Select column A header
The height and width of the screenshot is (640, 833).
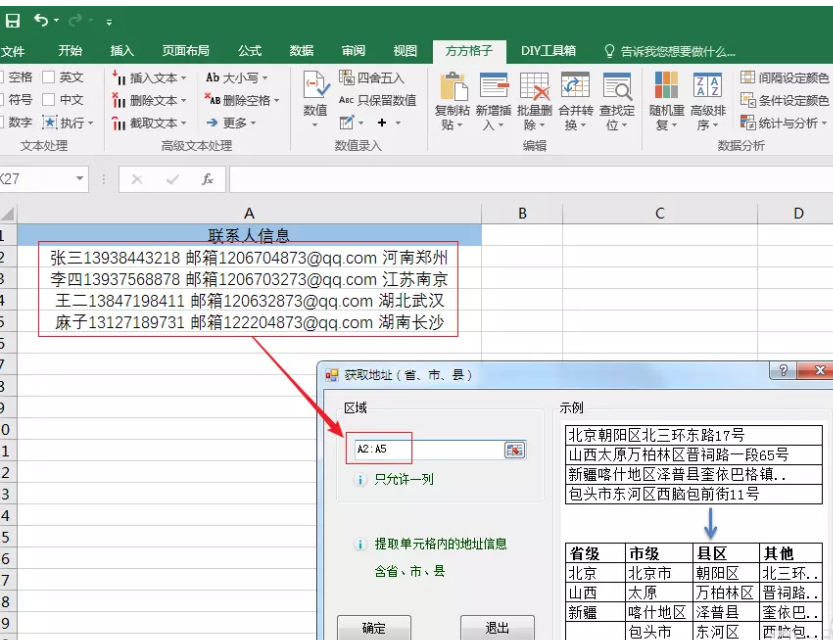tap(249, 214)
